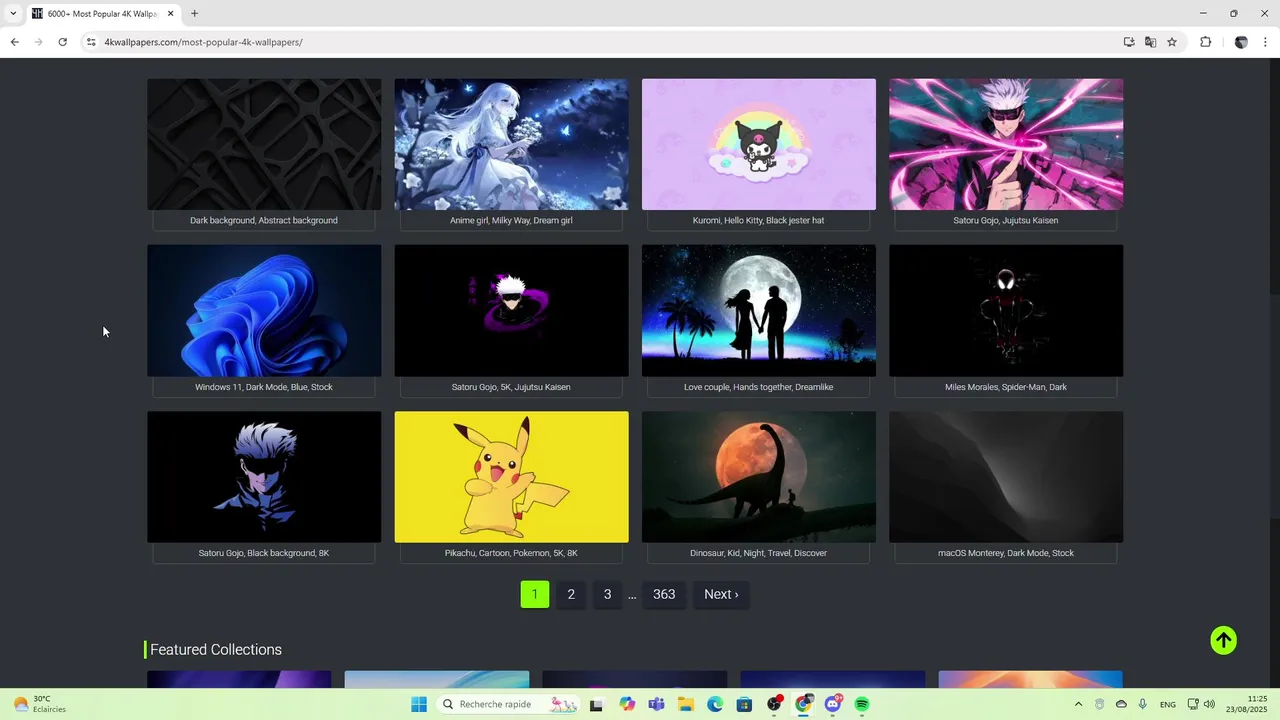This screenshot has height=720, width=1280.
Task: Click 'Satoru Gojo, Black background, 8K' caption
Action: [264, 553]
